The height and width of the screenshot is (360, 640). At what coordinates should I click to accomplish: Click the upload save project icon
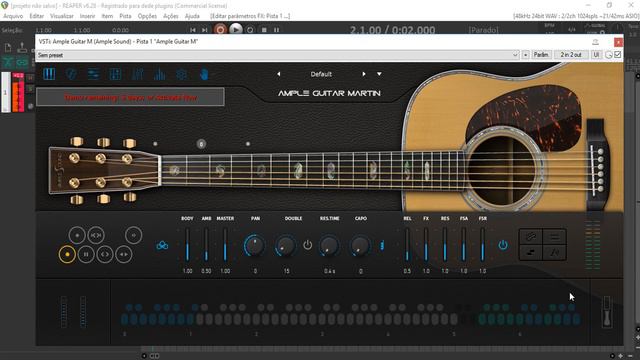pyautogui.click(x=22, y=48)
